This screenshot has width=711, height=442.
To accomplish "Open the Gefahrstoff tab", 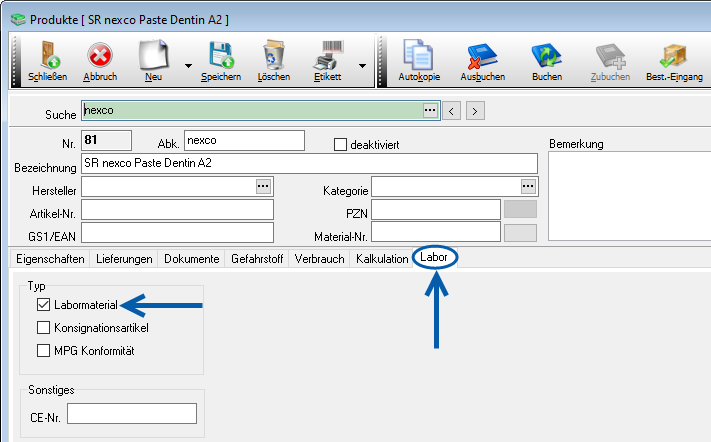I will (257, 259).
